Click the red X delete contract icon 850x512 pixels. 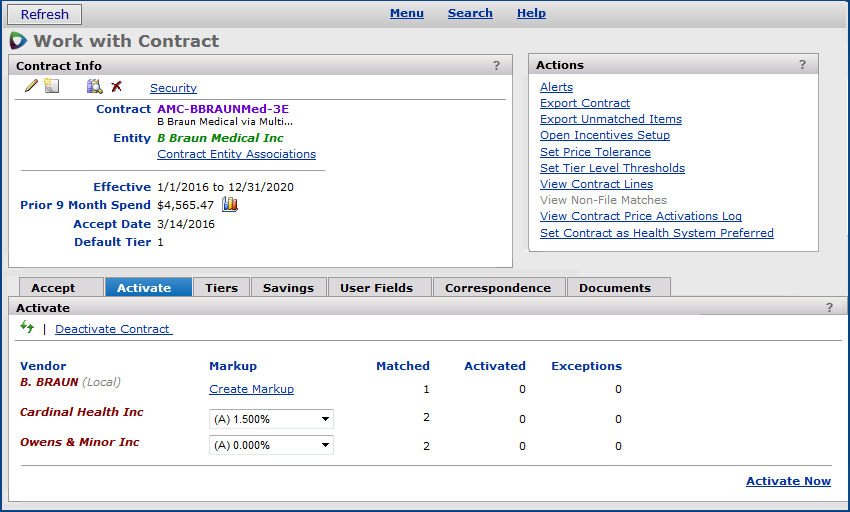pyautogui.click(x=117, y=87)
